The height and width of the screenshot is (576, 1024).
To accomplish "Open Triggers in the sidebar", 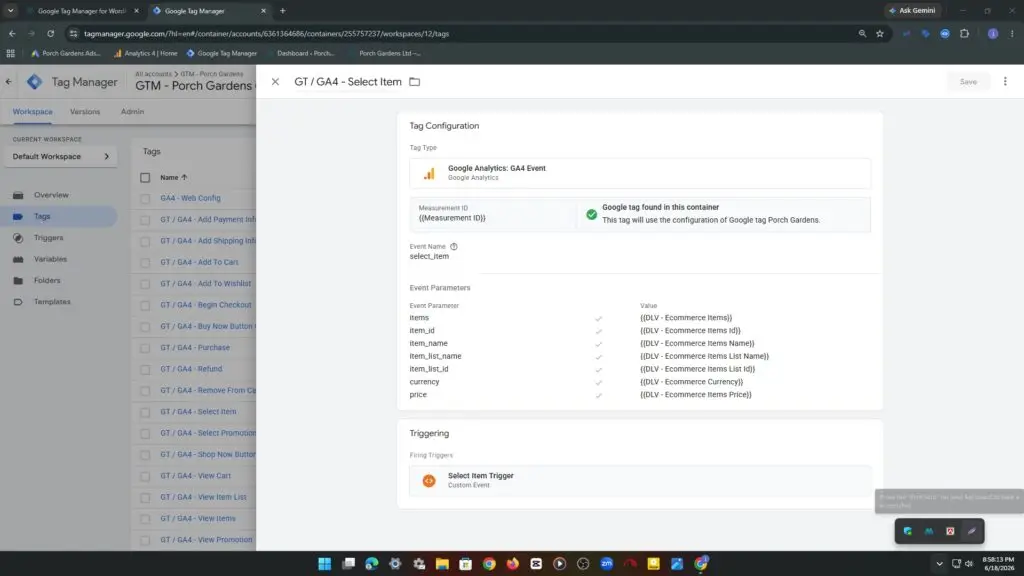I will coord(48,238).
